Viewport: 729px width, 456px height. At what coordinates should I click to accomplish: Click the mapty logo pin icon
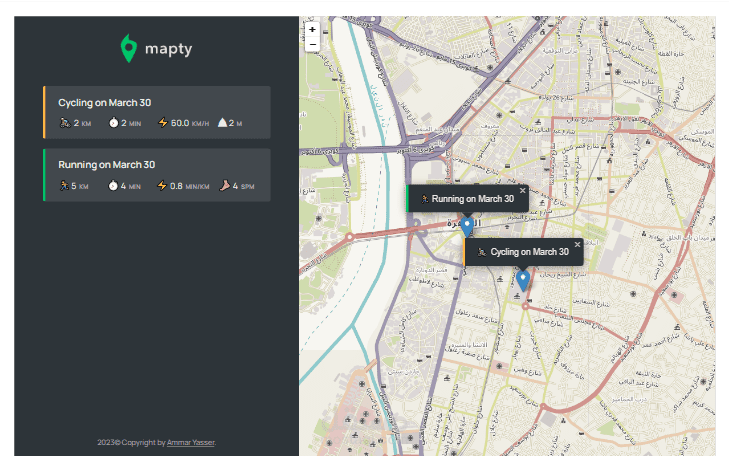tap(128, 48)
